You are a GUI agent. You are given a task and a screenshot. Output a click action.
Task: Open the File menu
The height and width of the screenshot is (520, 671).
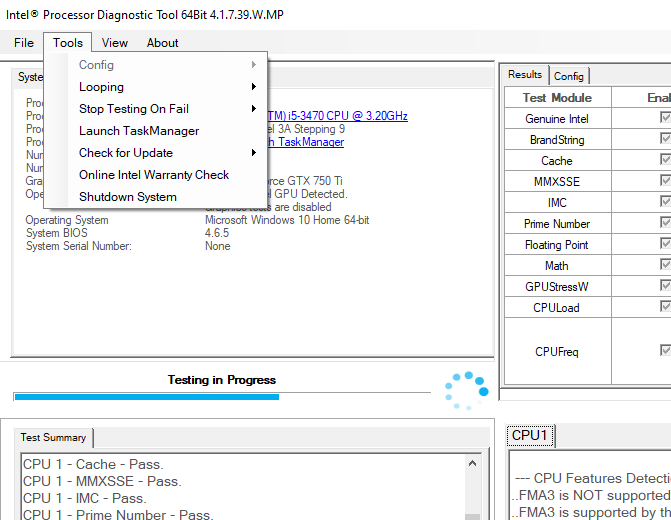coord(24,43)
